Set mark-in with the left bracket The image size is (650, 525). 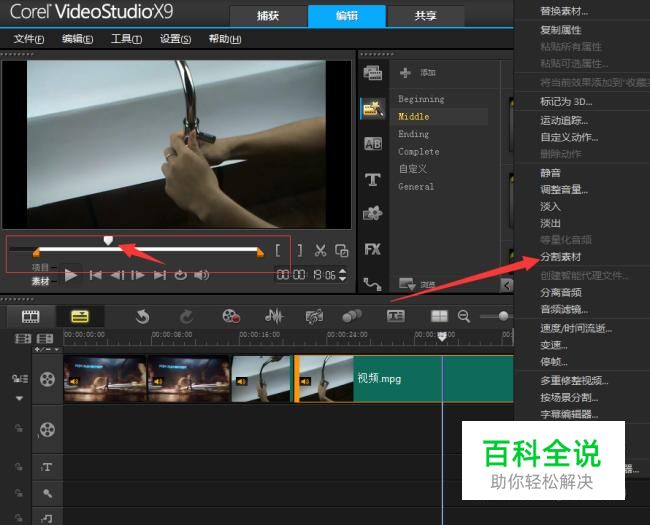277,250
